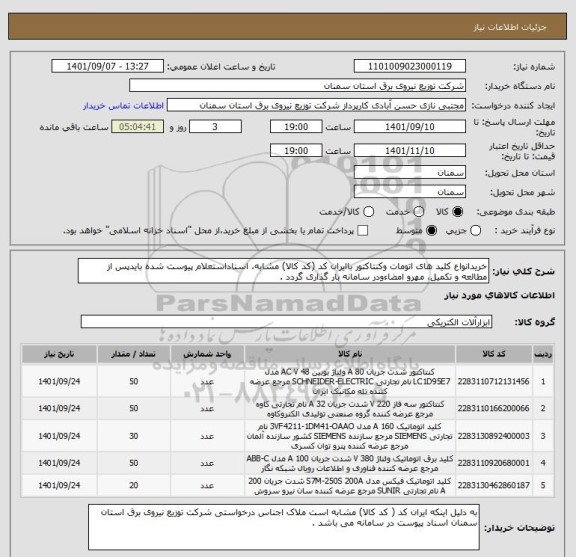This screenshot has height=557, width=576.
Task: Open buyer contact info link اطلاعات تماس خریدار
Action: point(123,106)
